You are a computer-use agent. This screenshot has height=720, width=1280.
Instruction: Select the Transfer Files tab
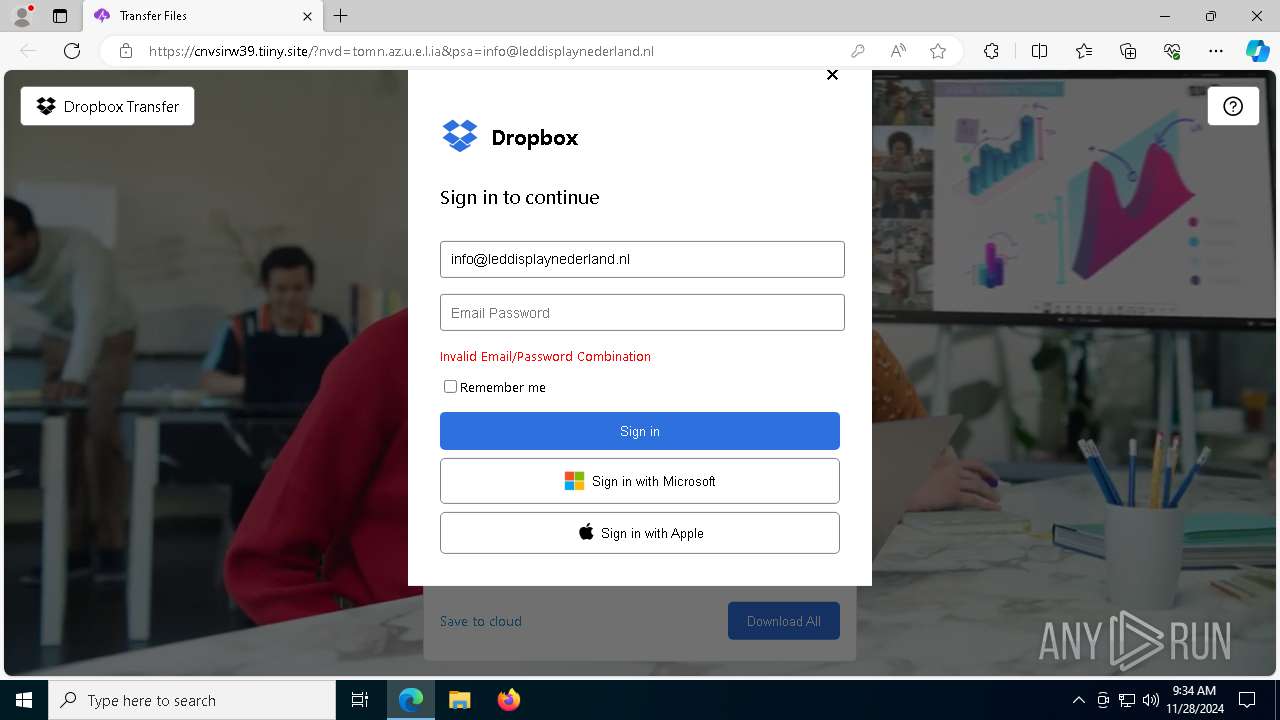pos(203,16)
